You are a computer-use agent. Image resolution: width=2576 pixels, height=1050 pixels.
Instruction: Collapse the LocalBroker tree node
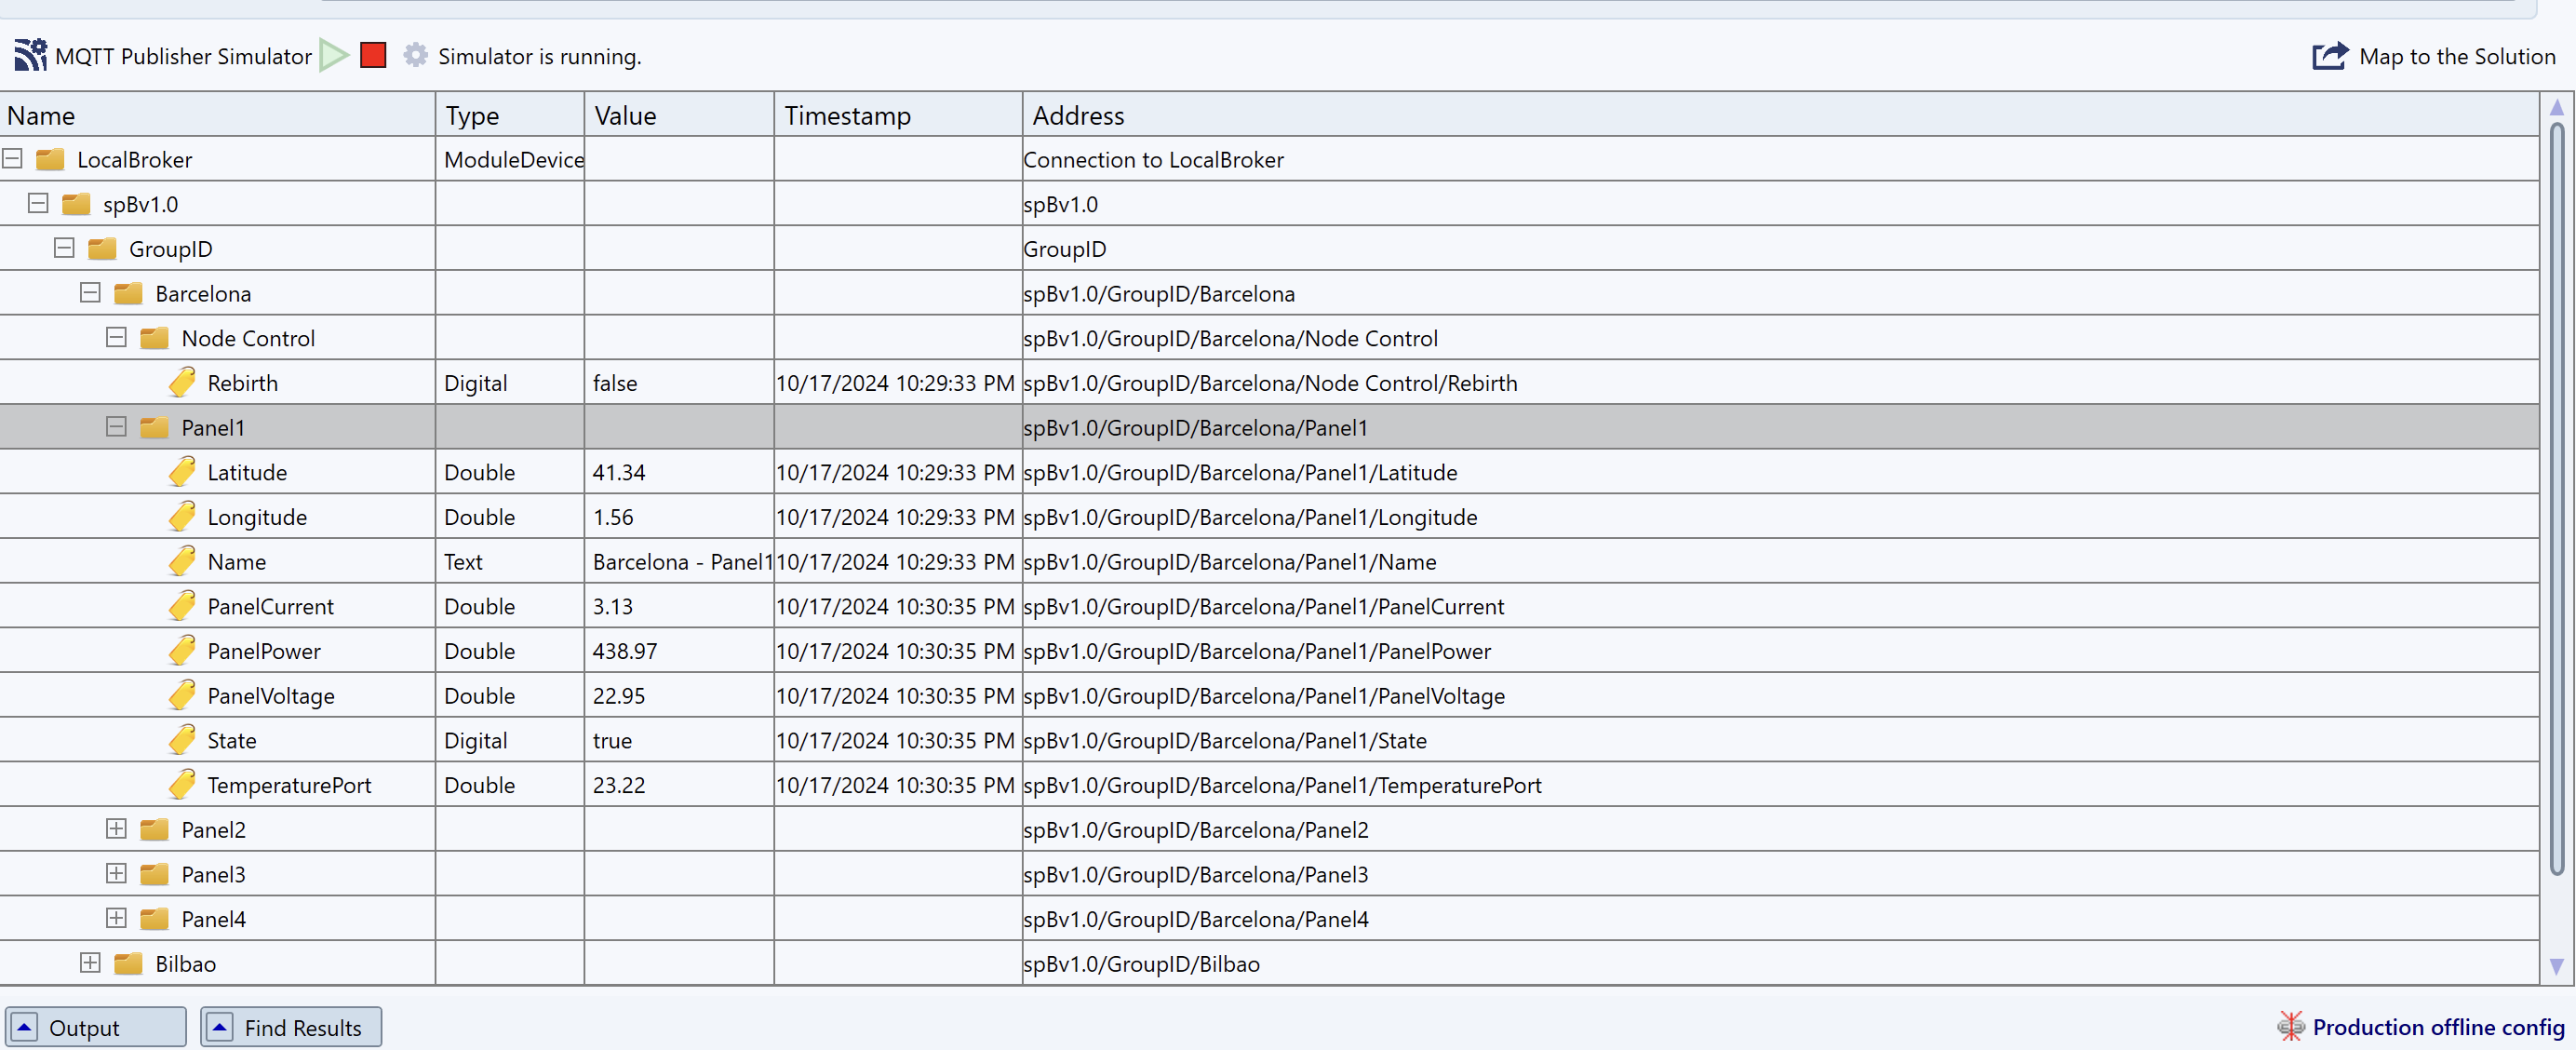[x=12, y=159]
